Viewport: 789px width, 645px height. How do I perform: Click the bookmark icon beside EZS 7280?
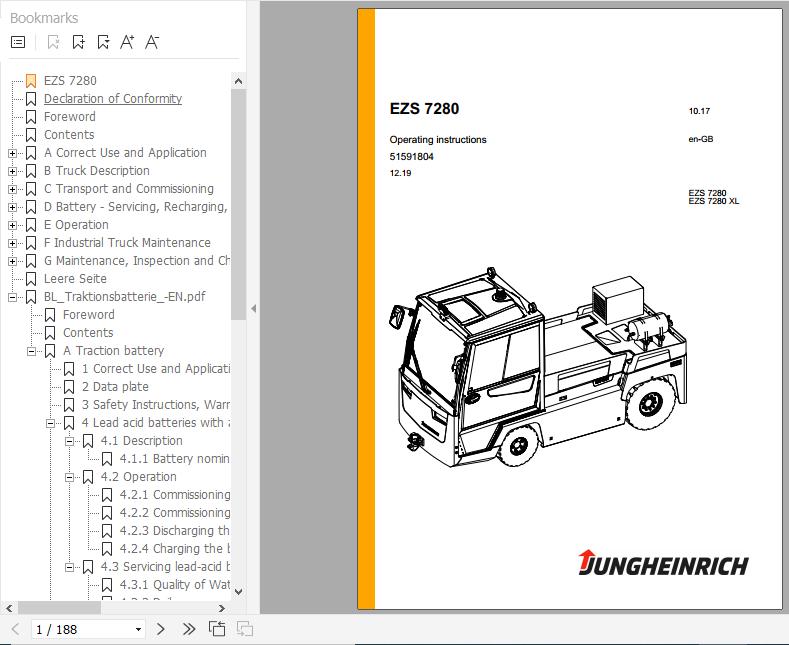tap(31, 81)
